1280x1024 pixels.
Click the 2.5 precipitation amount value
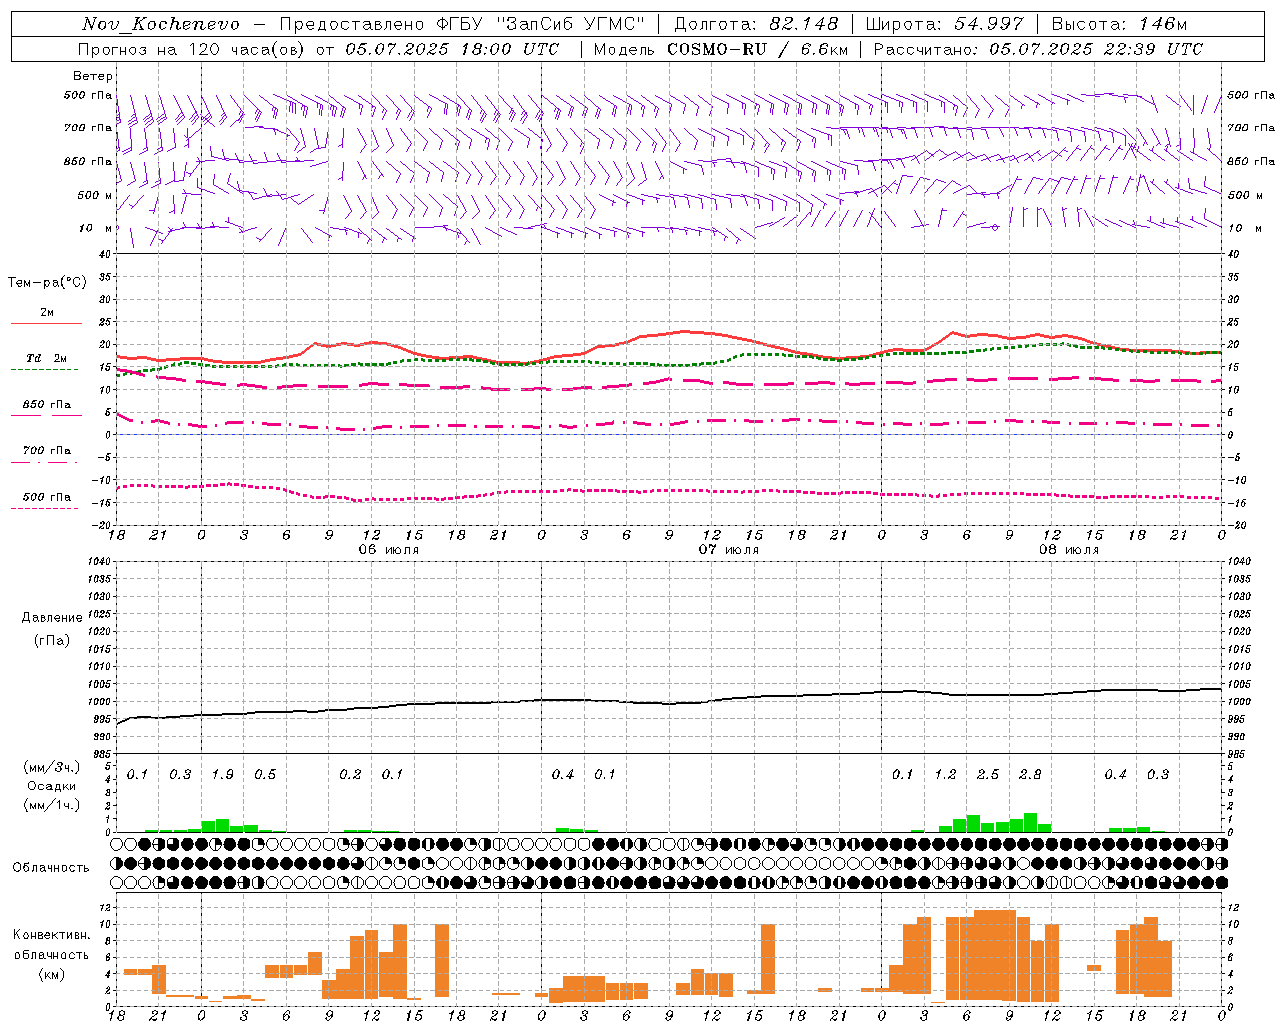pyautogui.click(x=988, y=775)
